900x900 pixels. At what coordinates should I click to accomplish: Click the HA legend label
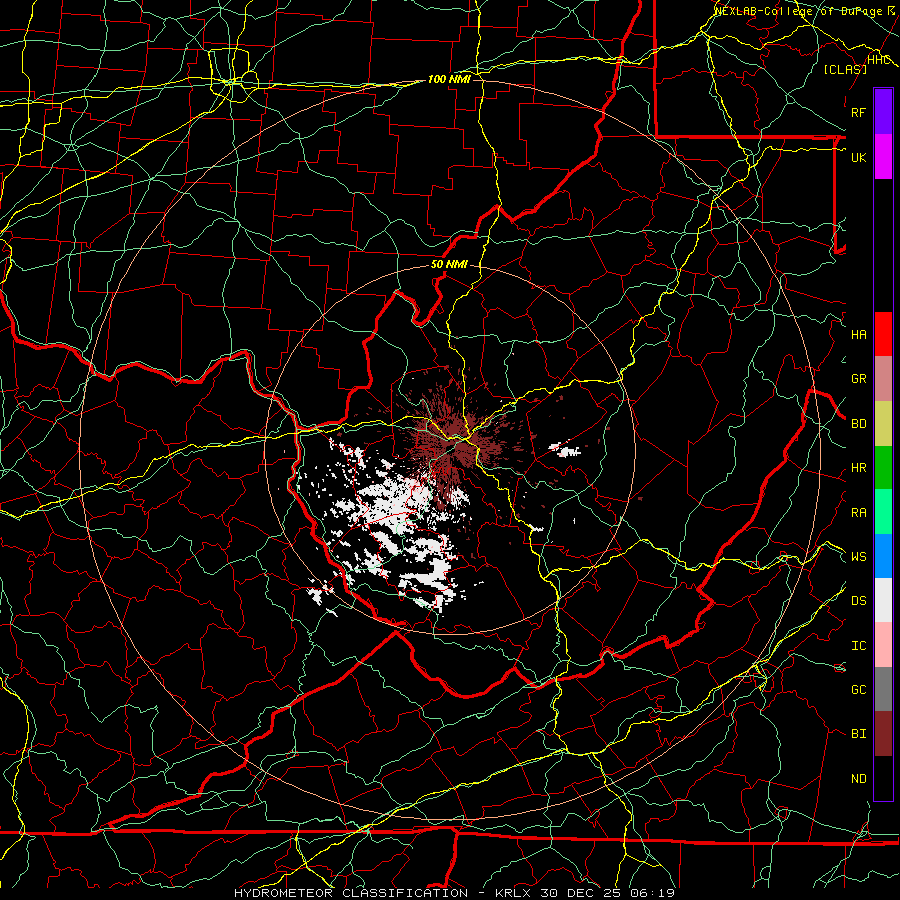859,334
